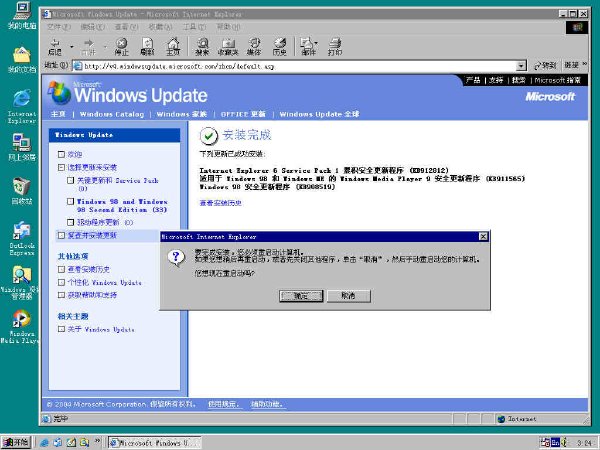
Task: Click the volume speaker tray icon
Action: pos(564,442)
